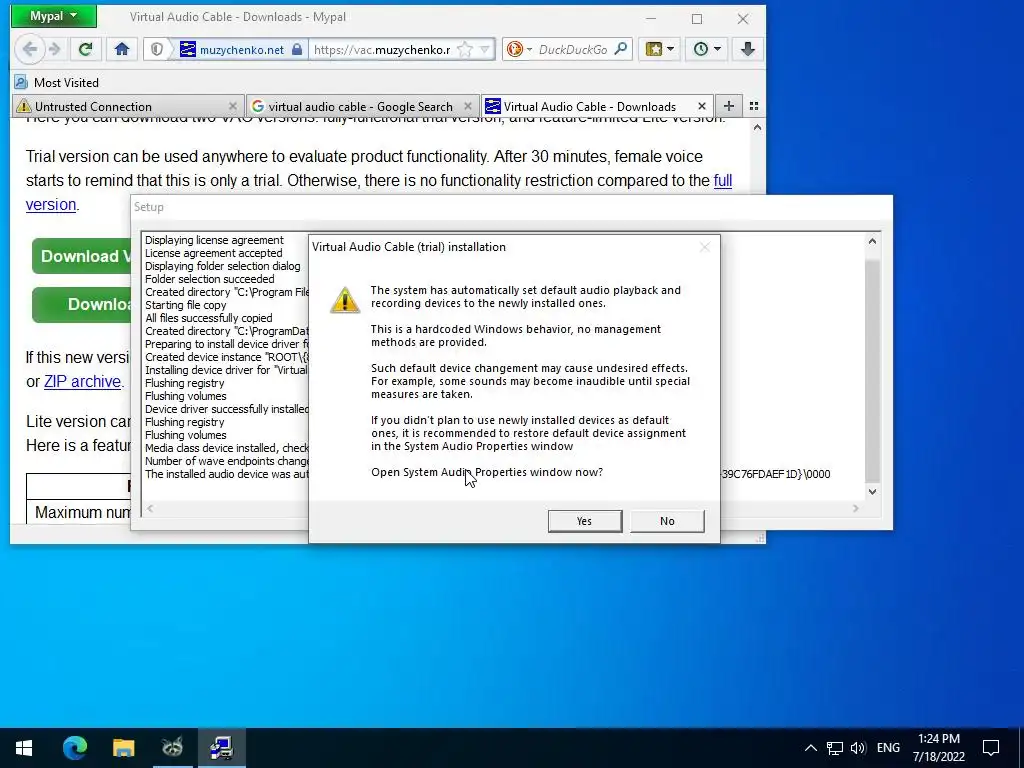Open the Home page icon in Mypal

[x=121, y=49]
